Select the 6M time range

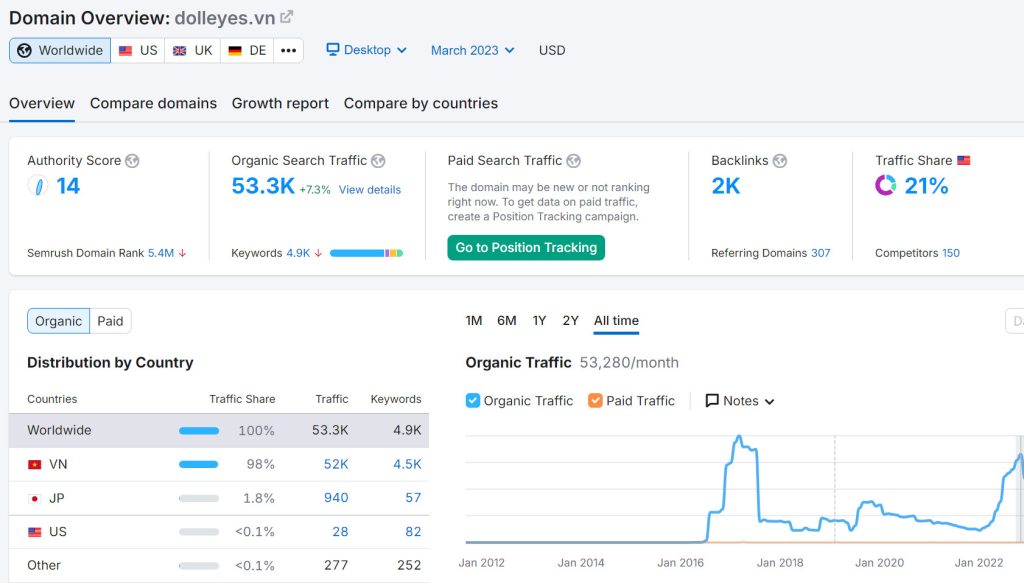[507, 321]
